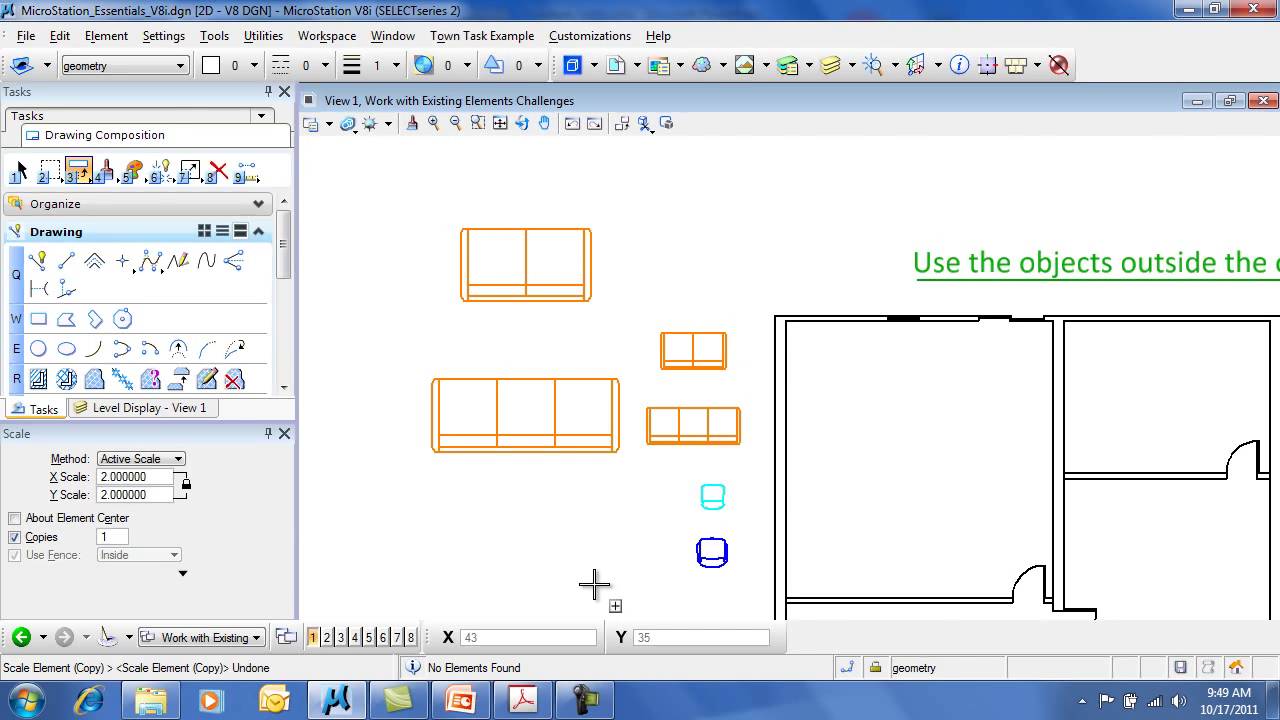Open Internet Explorer from the taskbar
This screenshot has height=720, width=1280.
point(89,700)
